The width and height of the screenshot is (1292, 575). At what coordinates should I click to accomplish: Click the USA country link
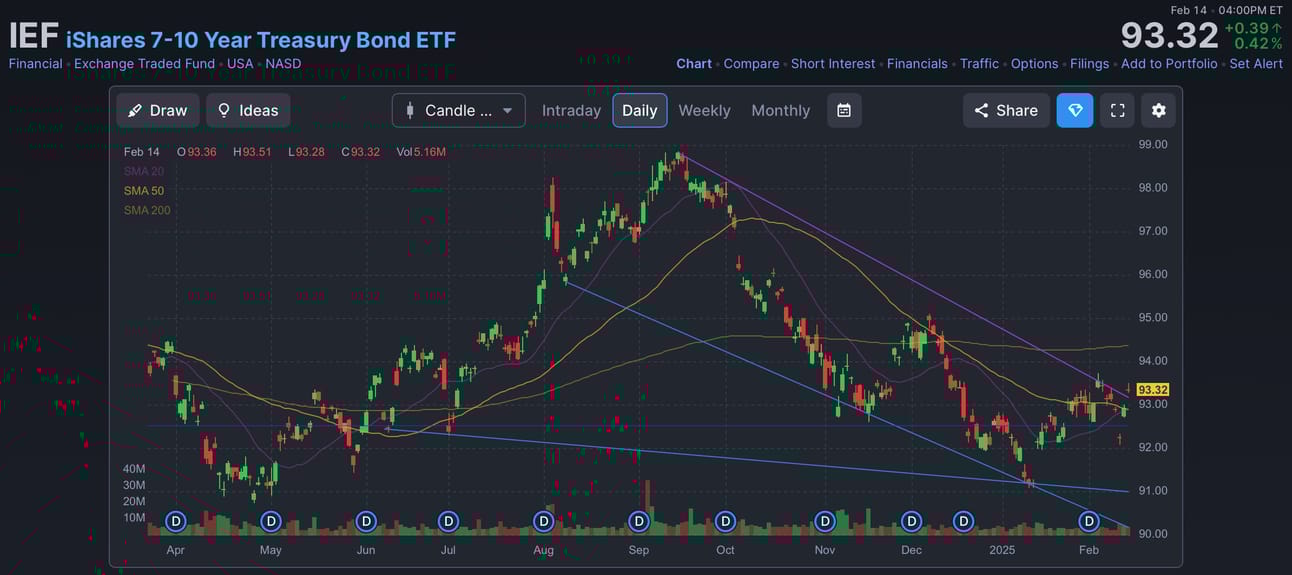click(240, 63)
